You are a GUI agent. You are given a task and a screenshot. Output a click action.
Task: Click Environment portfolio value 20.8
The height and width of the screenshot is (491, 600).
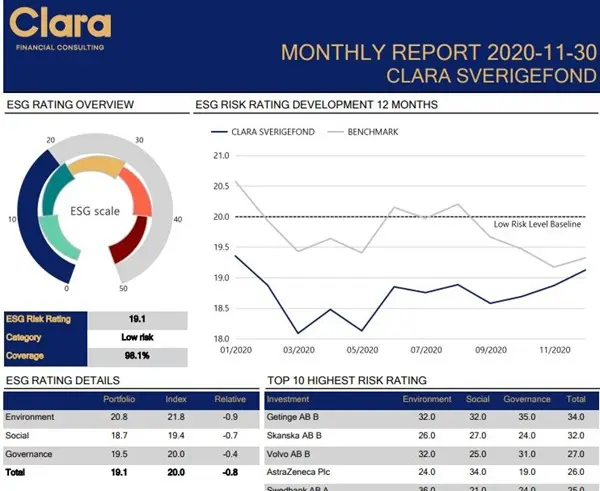(x=119, y=417)
